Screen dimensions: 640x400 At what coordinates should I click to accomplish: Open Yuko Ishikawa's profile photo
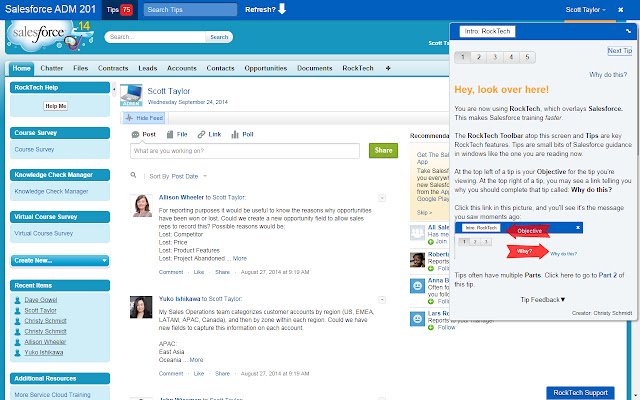(141, 307)
